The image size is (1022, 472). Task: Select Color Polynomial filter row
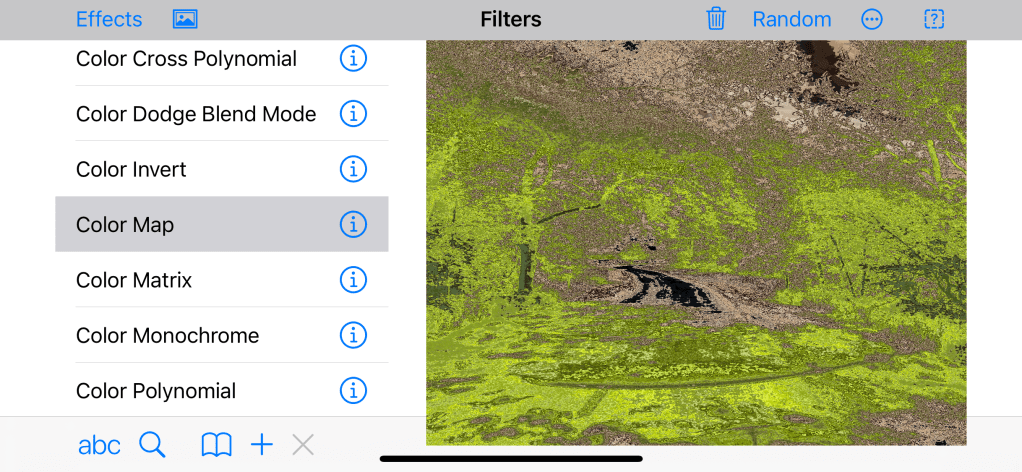click(x=222, y=390)
